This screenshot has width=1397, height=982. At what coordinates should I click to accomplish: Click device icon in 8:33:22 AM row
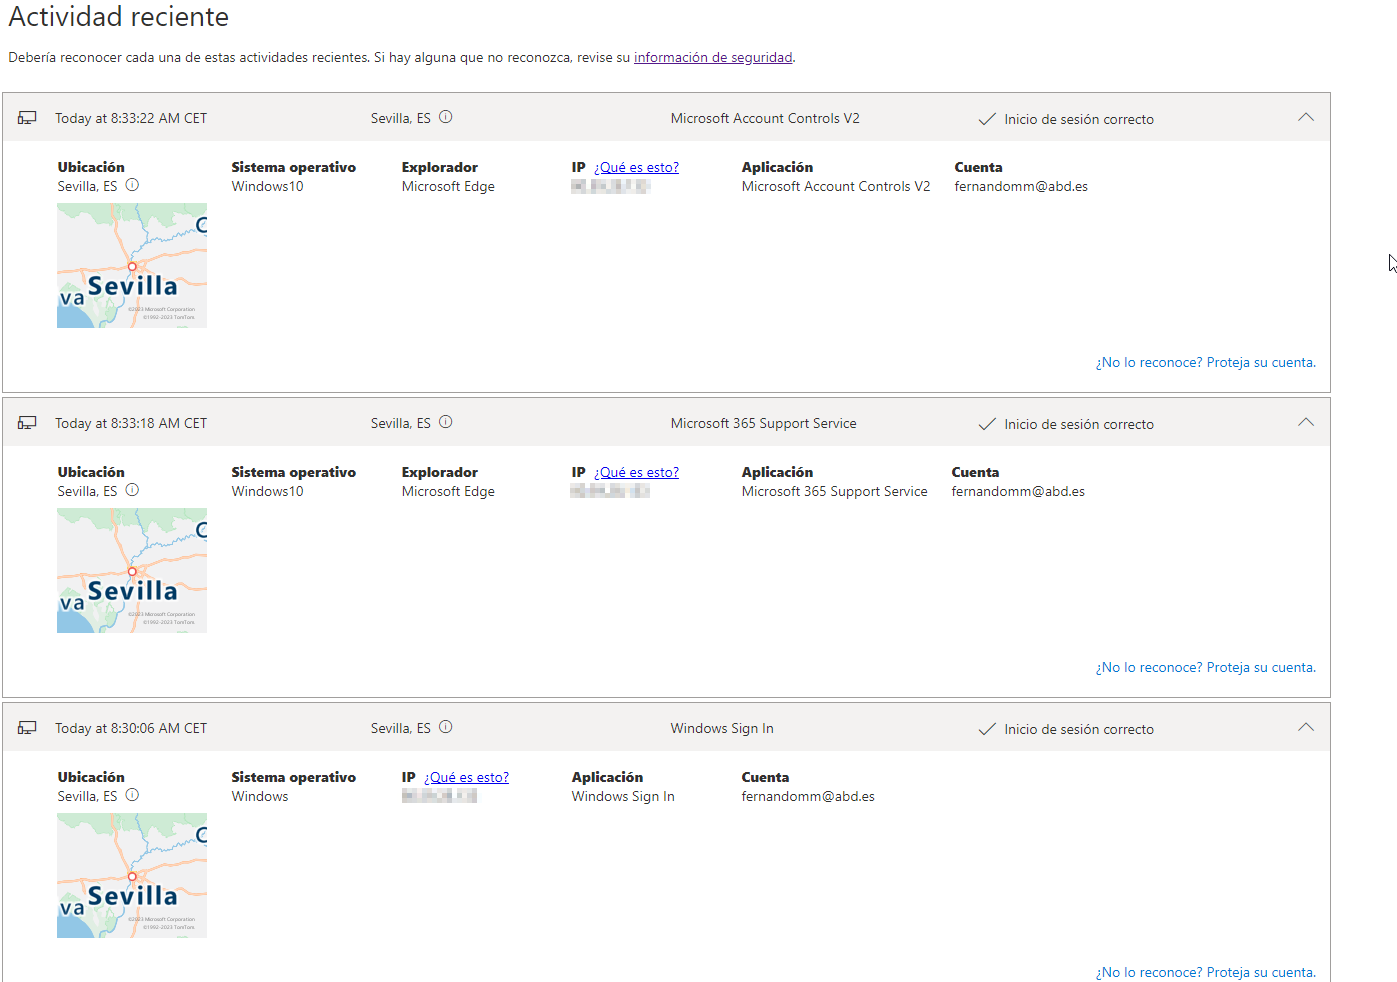point(27,118)
